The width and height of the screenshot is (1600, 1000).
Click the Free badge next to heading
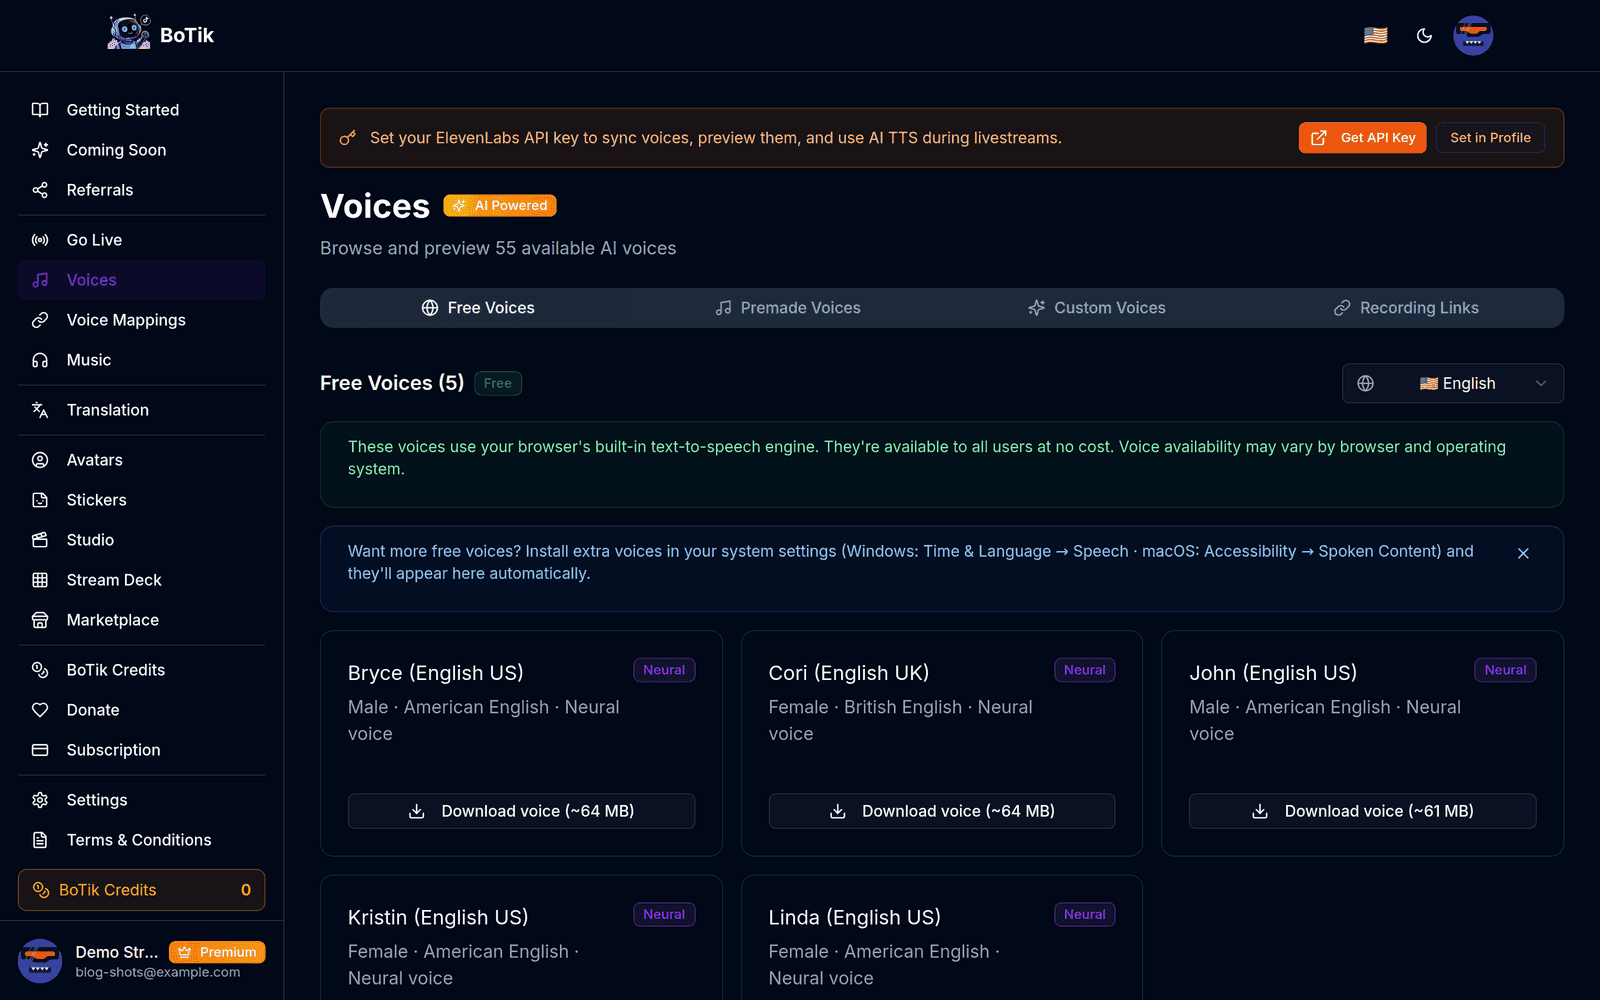point(498,383)
